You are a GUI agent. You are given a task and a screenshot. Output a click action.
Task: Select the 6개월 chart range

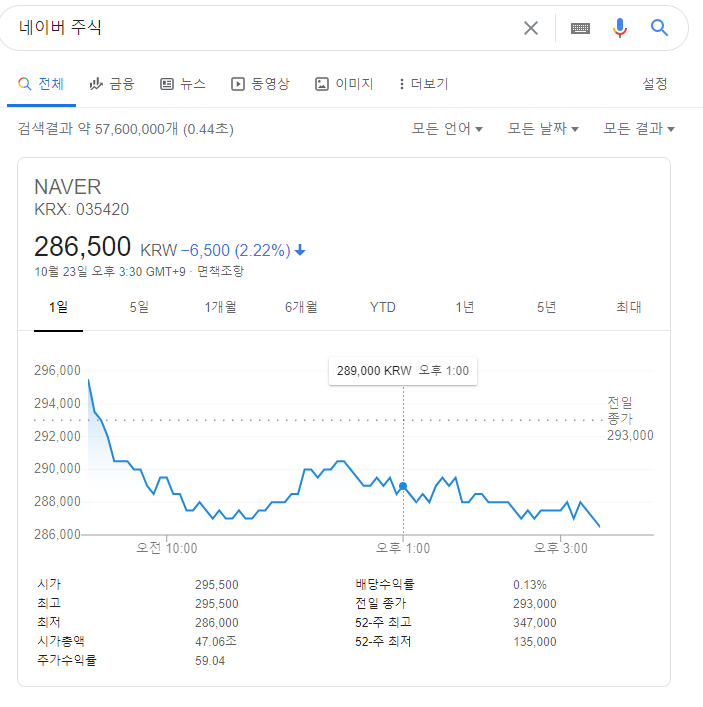pyautogui.click(x=301, y=308)
